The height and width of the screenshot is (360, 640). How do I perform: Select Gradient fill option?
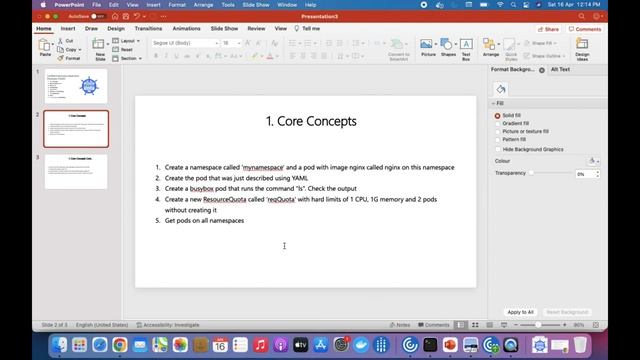[497, 123]
